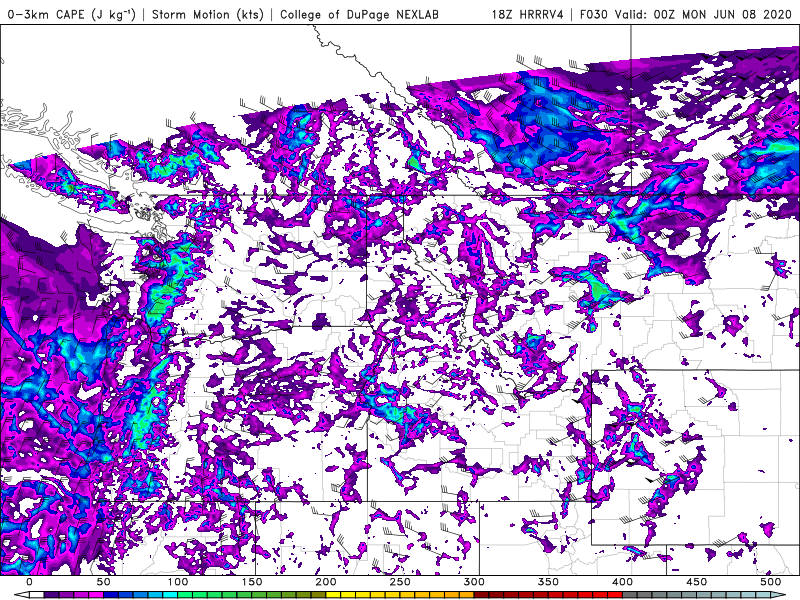Click the '450' color scale label
This screenshot has height=600, width=800.
click(697, 582)
